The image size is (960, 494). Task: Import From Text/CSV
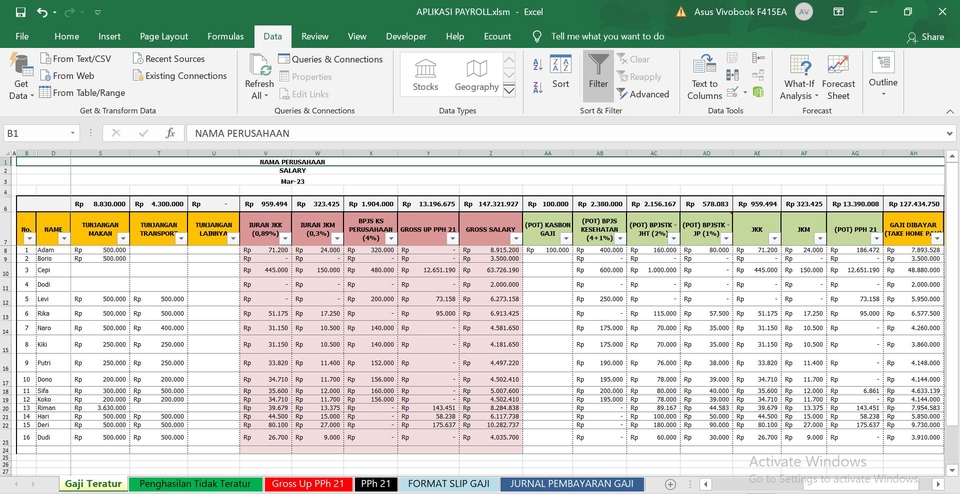tap(76, 59)
